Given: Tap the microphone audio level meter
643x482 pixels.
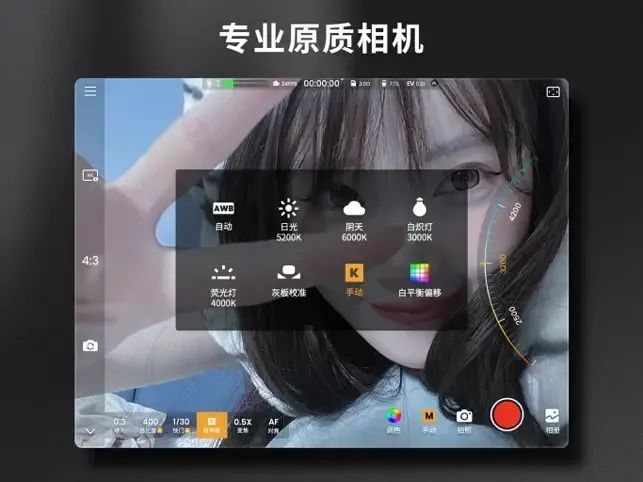Looking at the screenshot, I should pyautogui.click(x=236, y=84).
